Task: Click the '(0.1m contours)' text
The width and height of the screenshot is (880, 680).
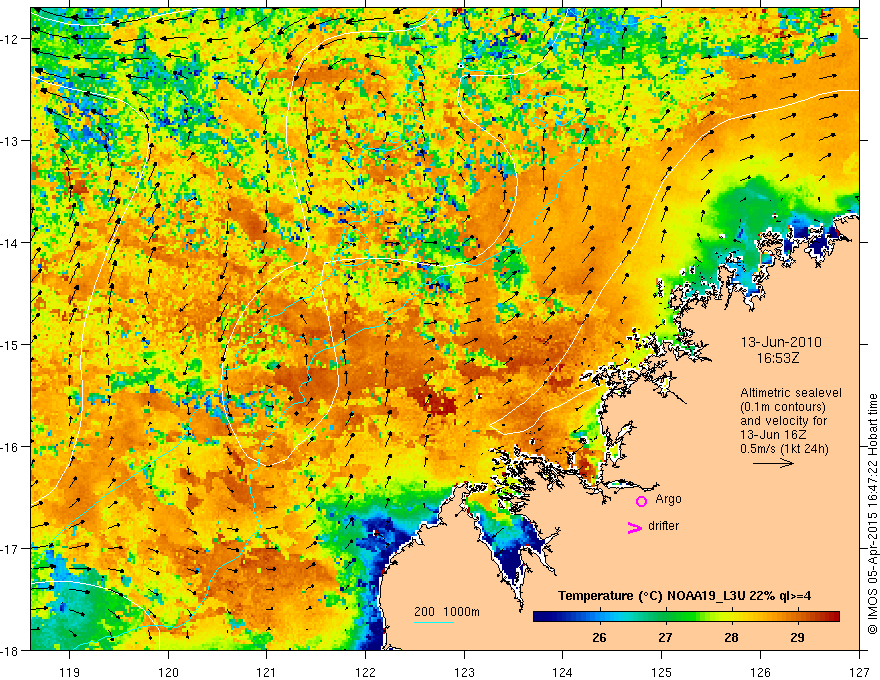Action: (783, 407)
